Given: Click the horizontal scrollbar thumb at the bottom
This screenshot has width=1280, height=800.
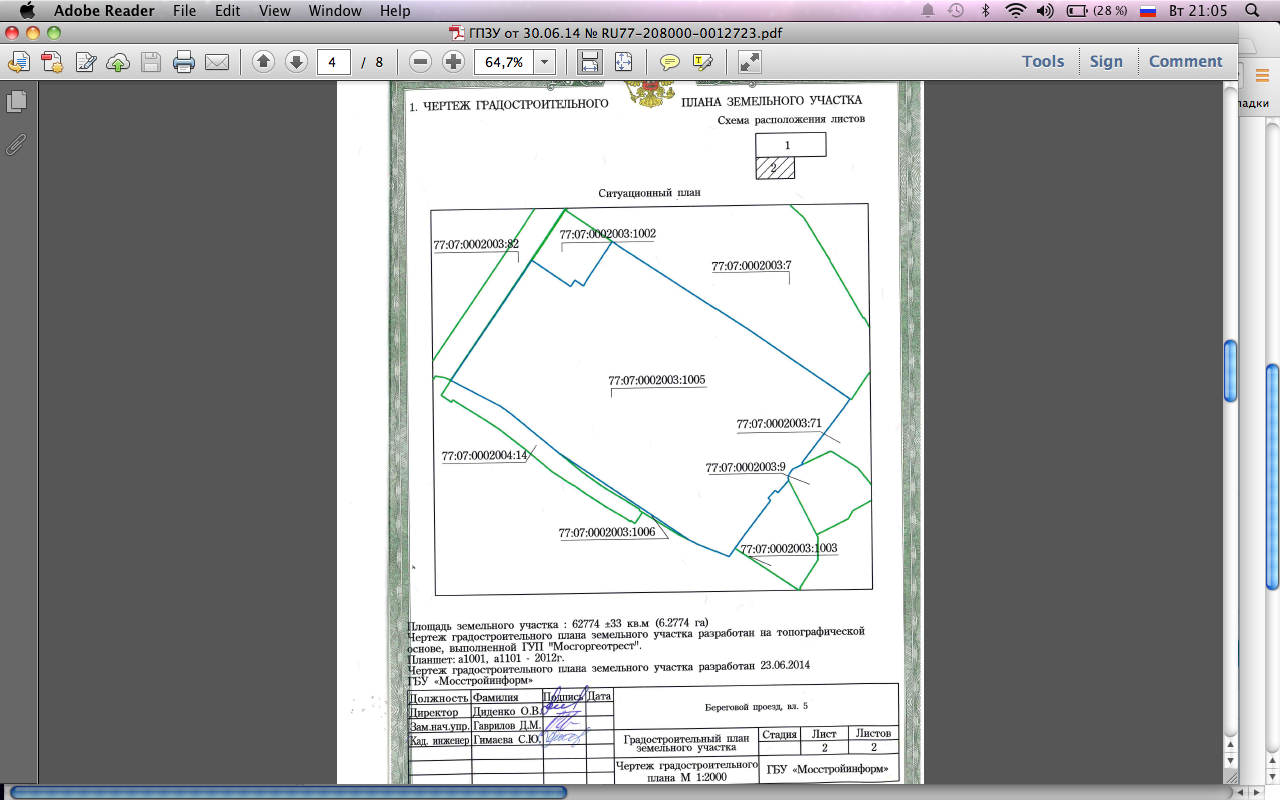Looking at the screenshot, I should point(288,792).
